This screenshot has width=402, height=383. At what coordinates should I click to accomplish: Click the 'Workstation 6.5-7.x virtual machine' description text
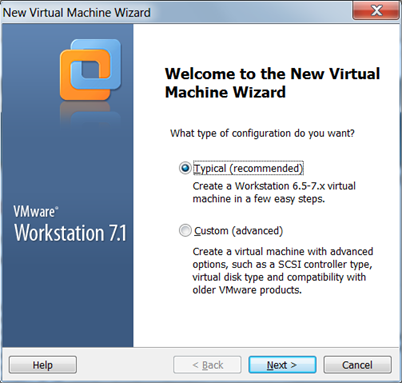point(274,192)
